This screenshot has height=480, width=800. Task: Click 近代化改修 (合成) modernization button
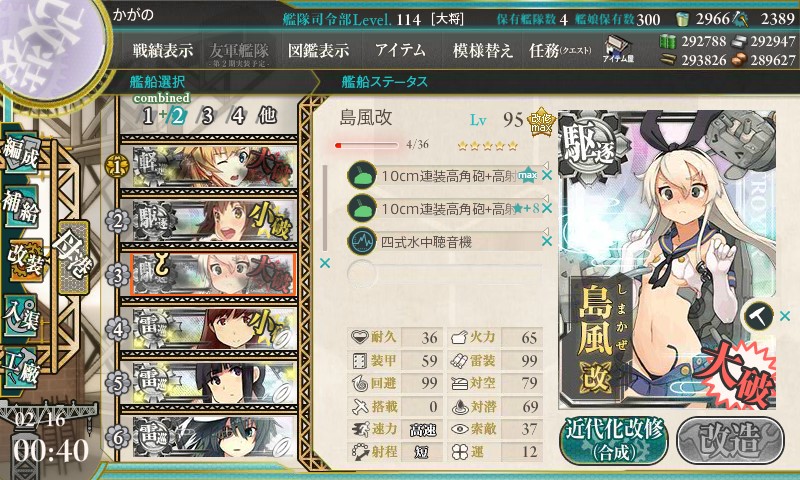[x=614, y=440]
